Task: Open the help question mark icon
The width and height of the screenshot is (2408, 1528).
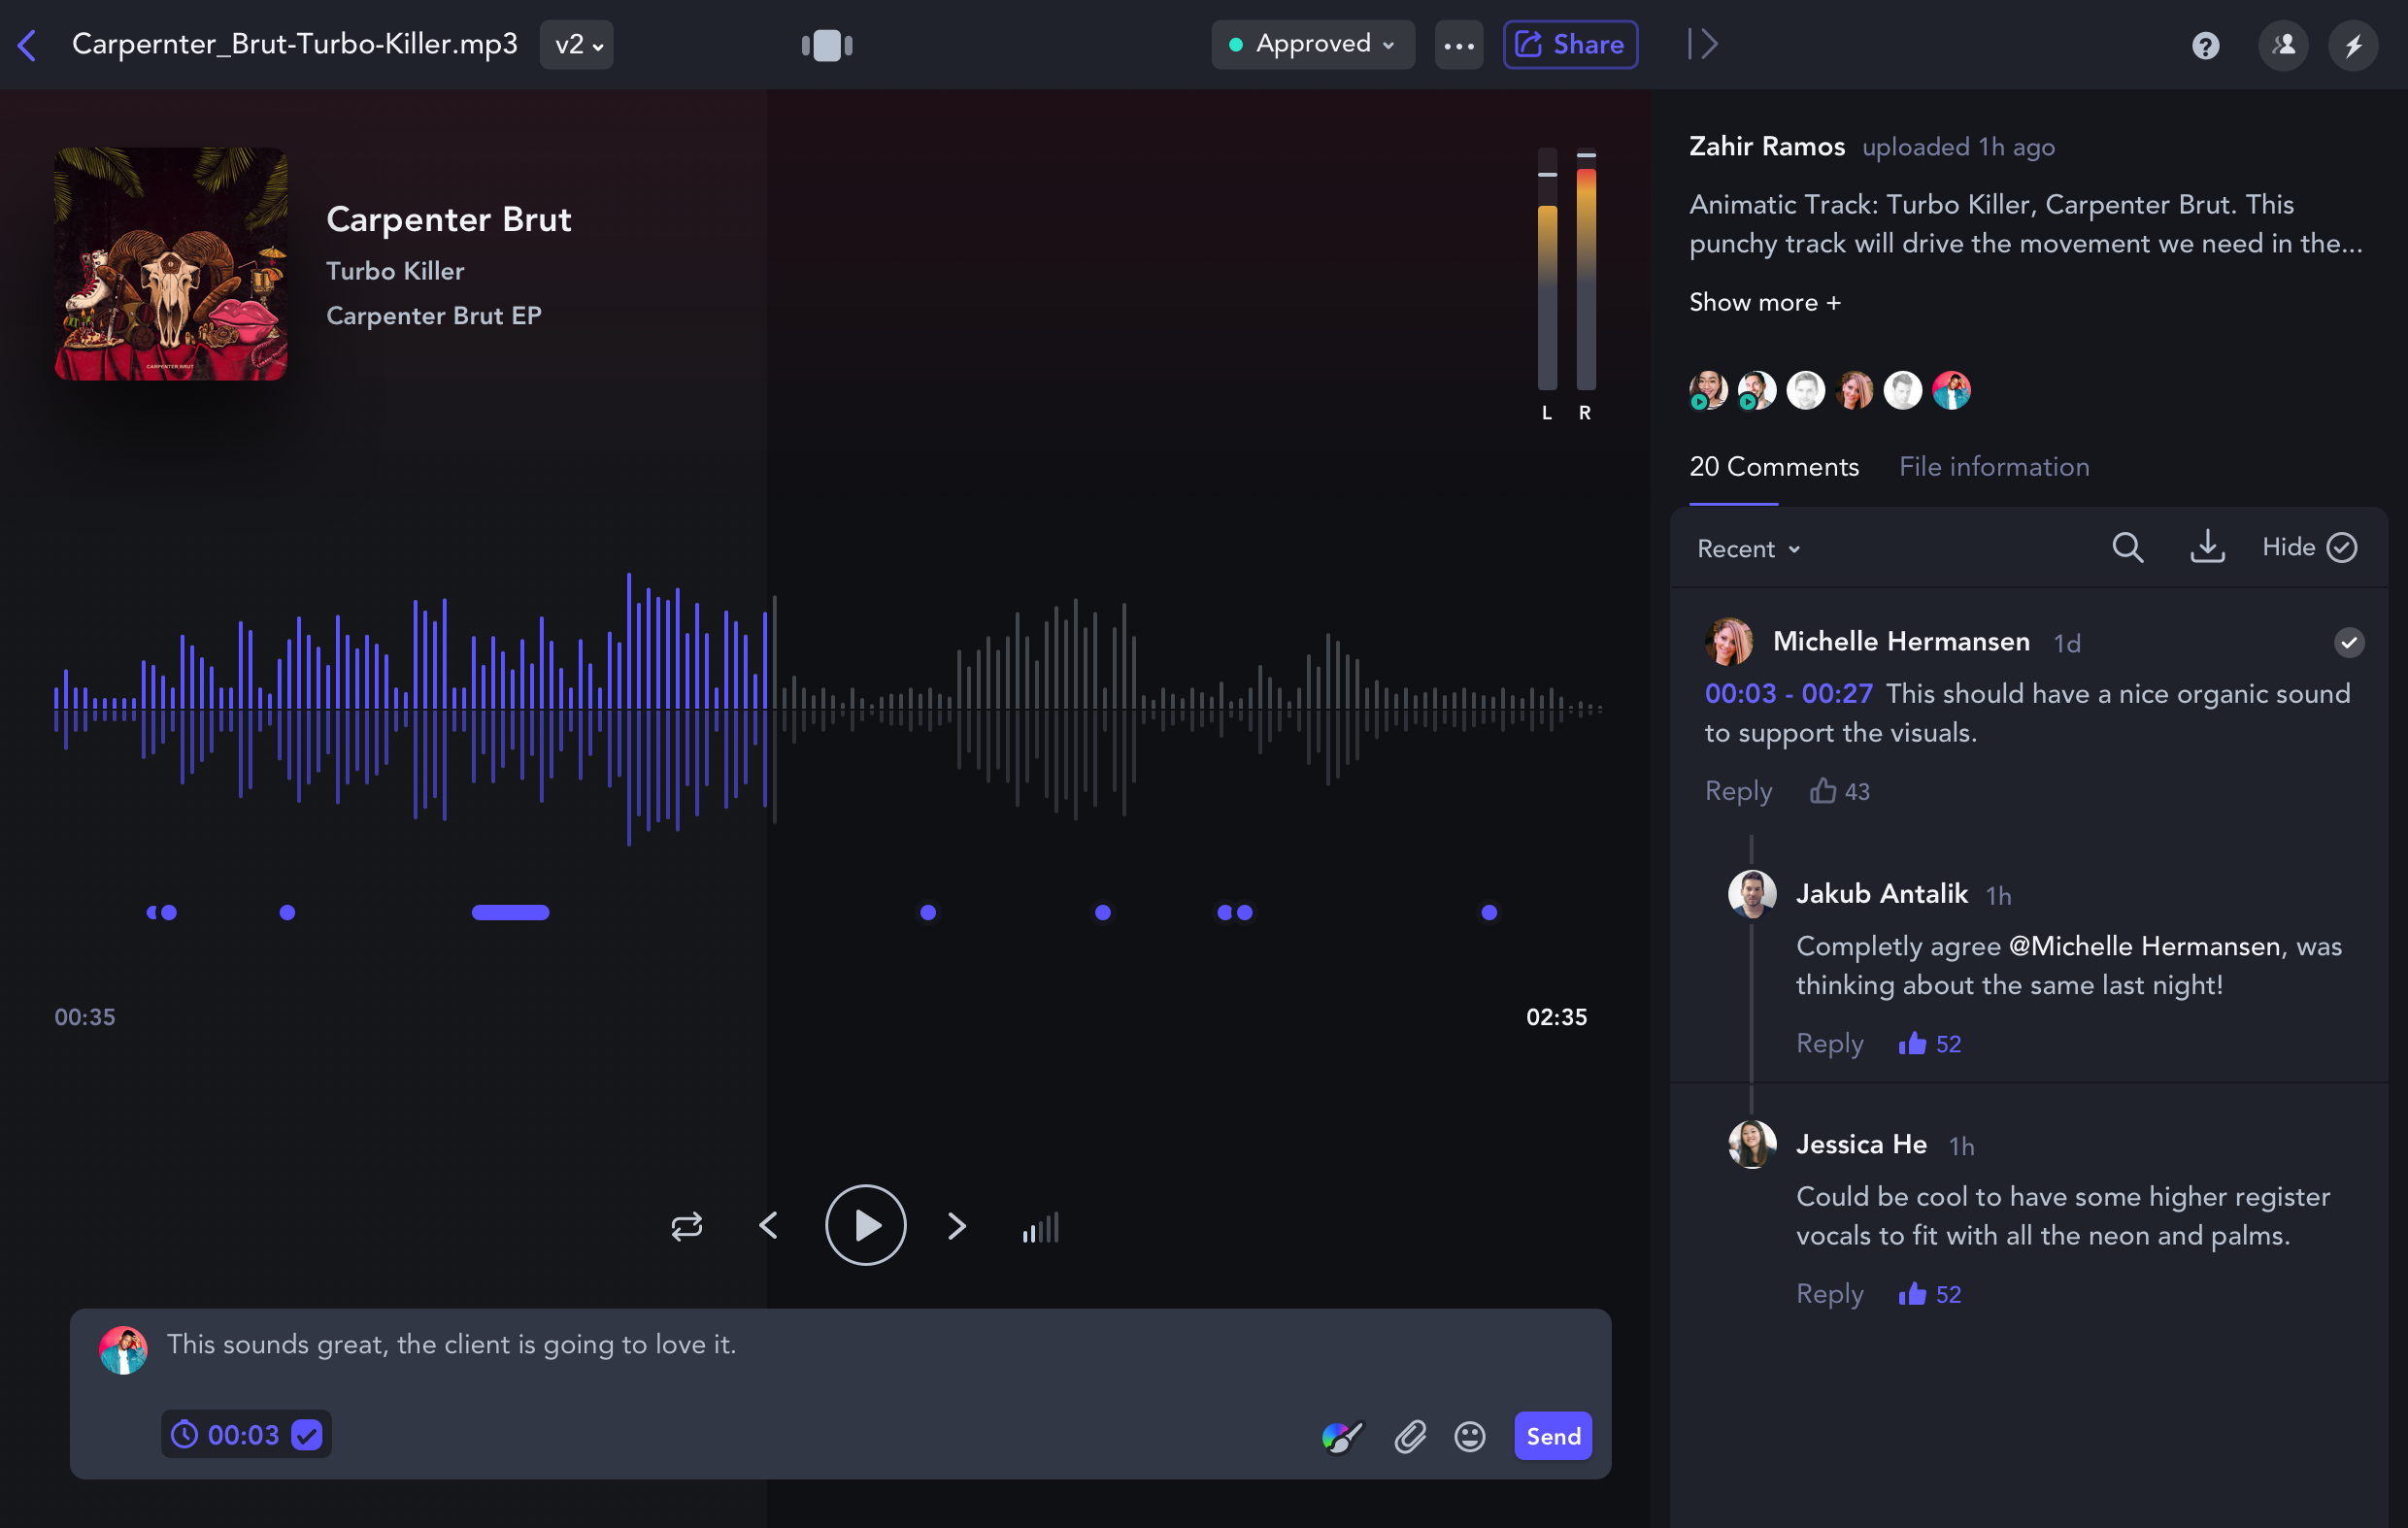Action: coord(2206,46)
